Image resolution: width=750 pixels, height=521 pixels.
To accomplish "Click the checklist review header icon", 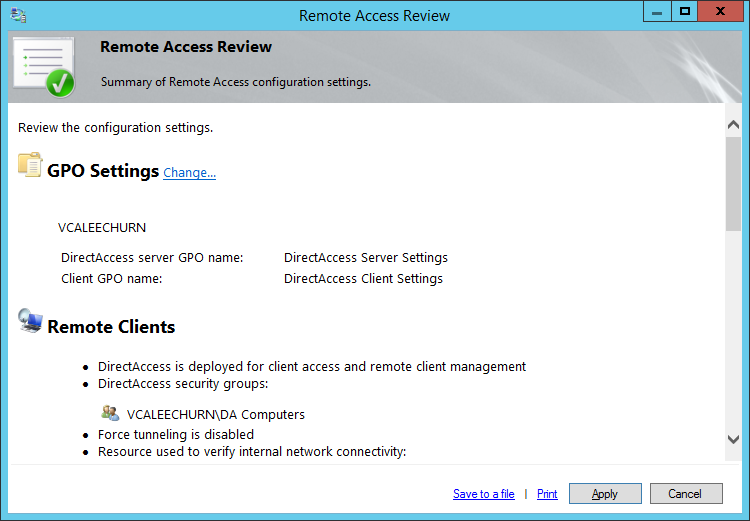I will [x=44, y=67].
